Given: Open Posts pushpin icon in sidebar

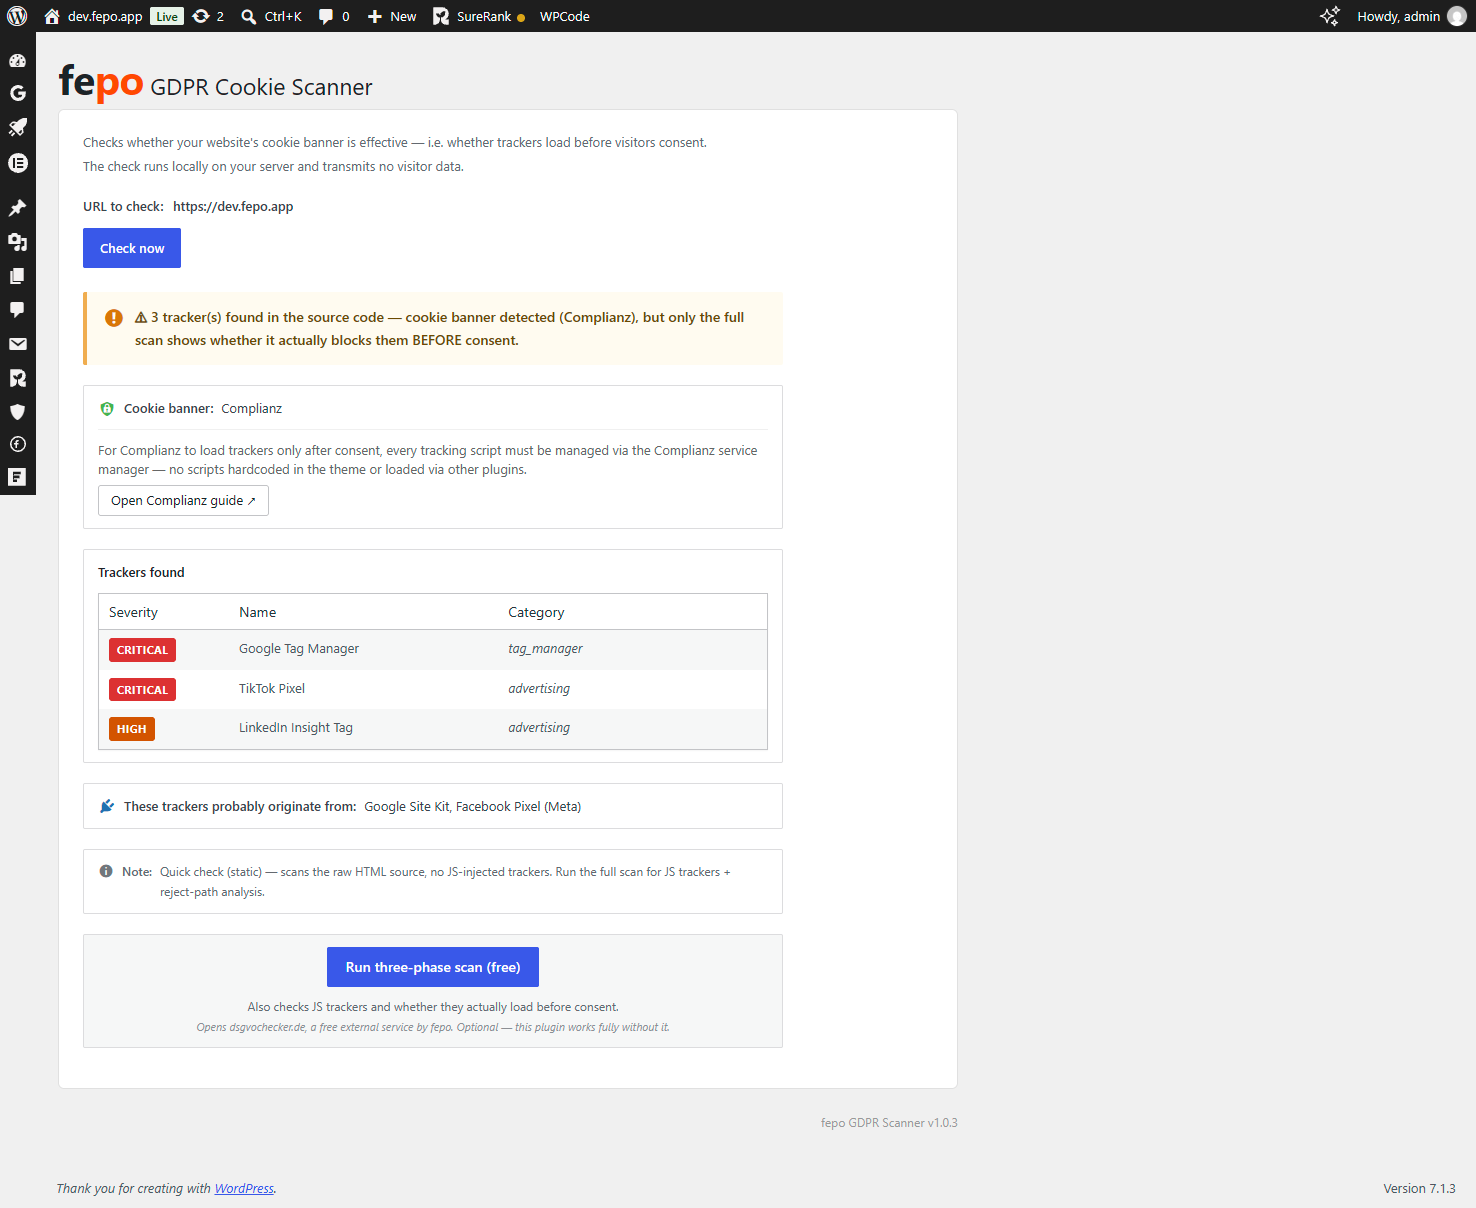Looking at the screenshot, I should [x=17, y=208].
